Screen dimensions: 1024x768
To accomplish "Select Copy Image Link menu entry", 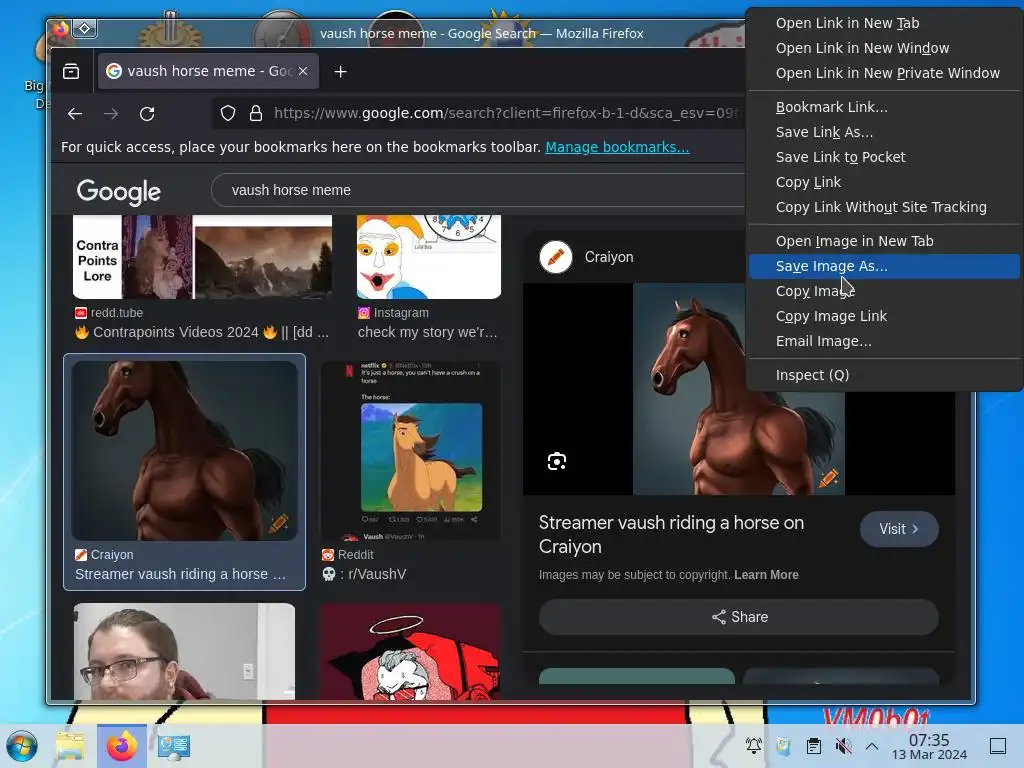I will click(x=884, y=316).
